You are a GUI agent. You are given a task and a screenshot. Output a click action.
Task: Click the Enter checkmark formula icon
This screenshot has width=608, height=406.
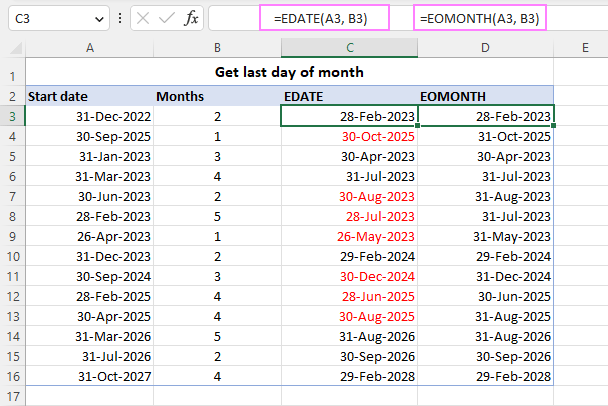167,18
